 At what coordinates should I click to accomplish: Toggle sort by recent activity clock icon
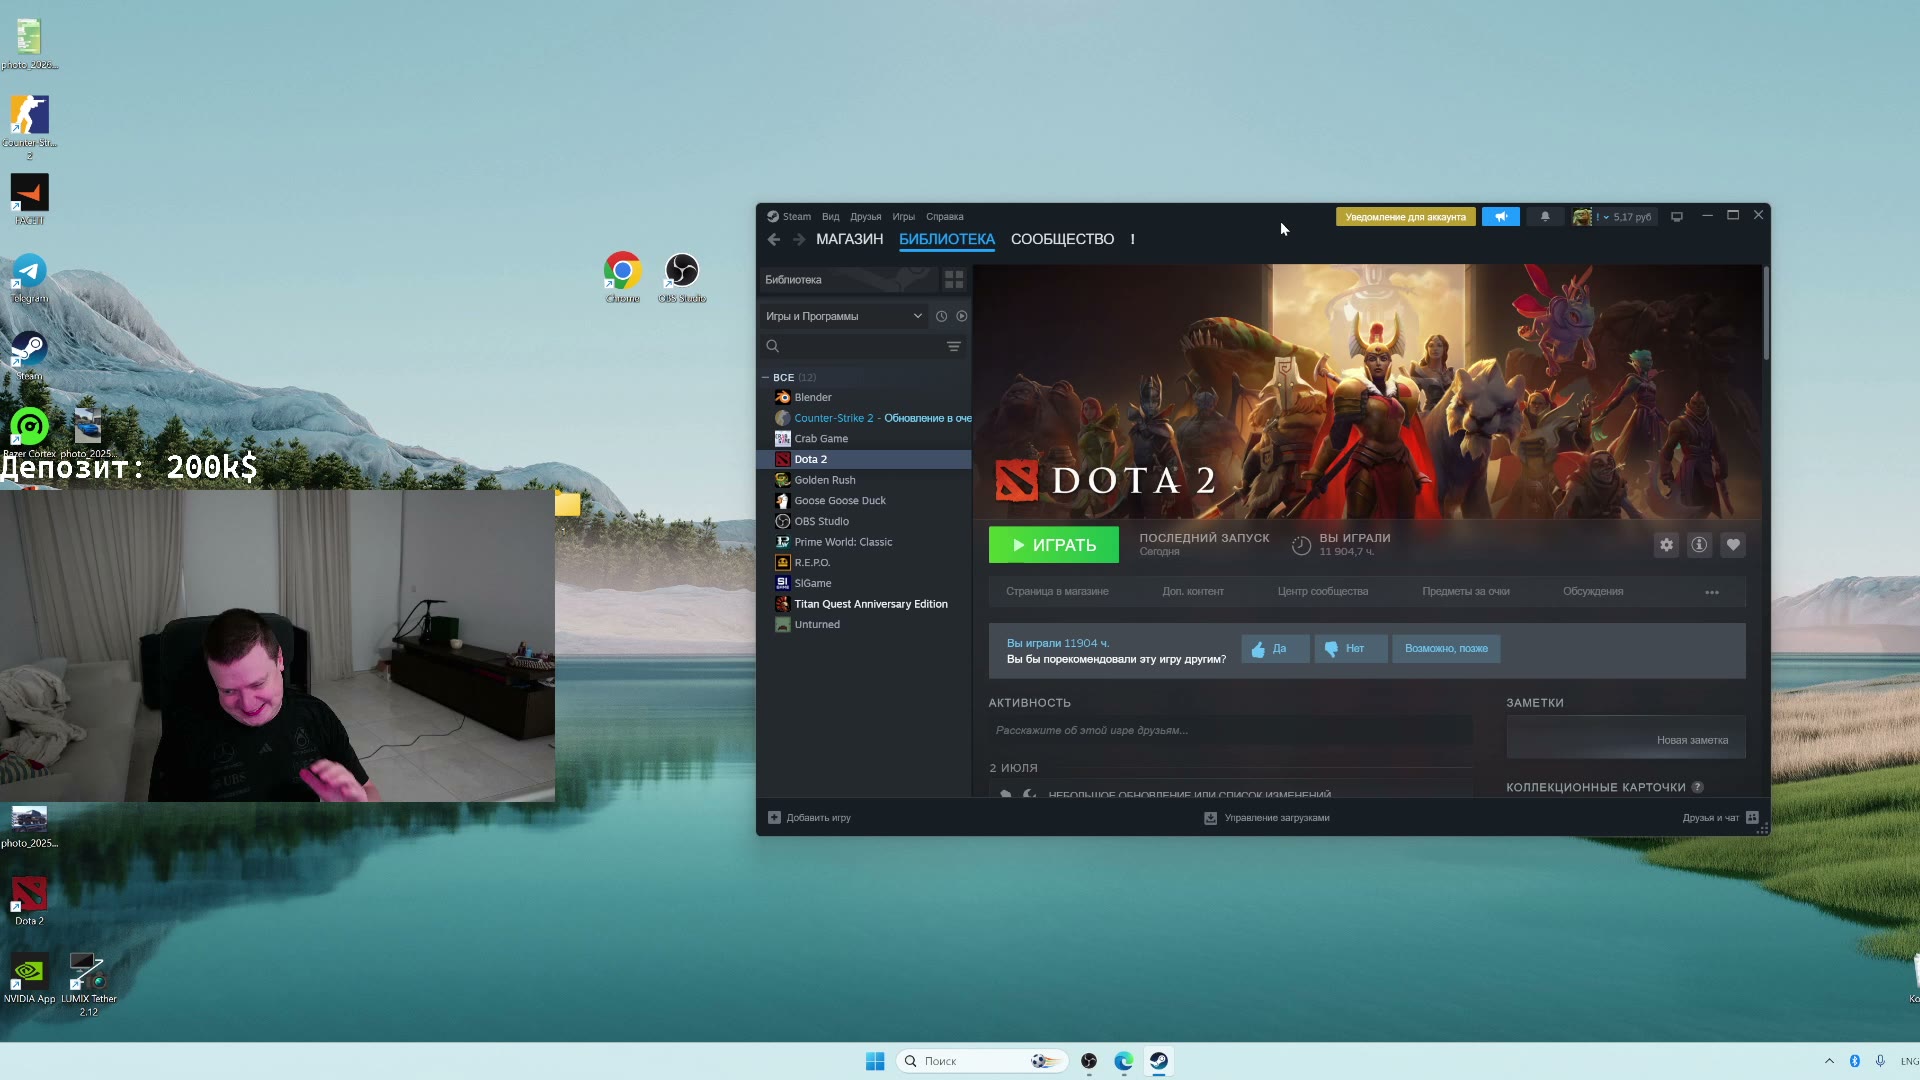click(x=941, y=316)
